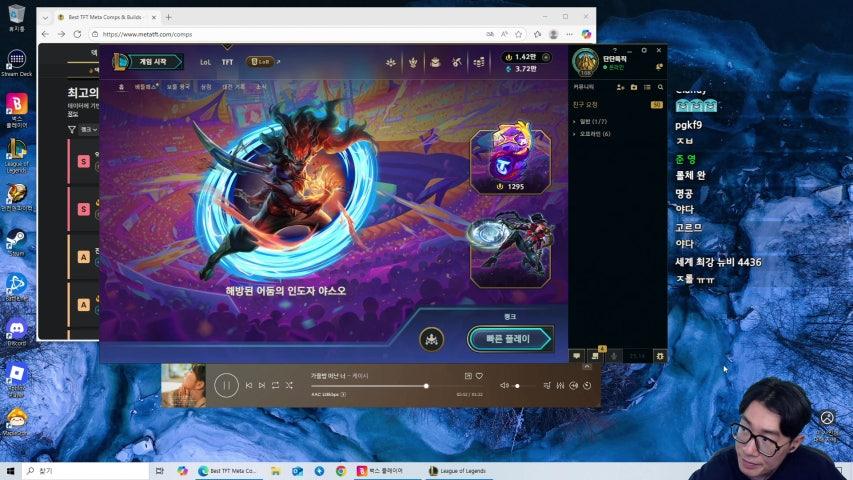Open the Steam desktop shortcut
The image size is (853, 480).
[16, 242]
